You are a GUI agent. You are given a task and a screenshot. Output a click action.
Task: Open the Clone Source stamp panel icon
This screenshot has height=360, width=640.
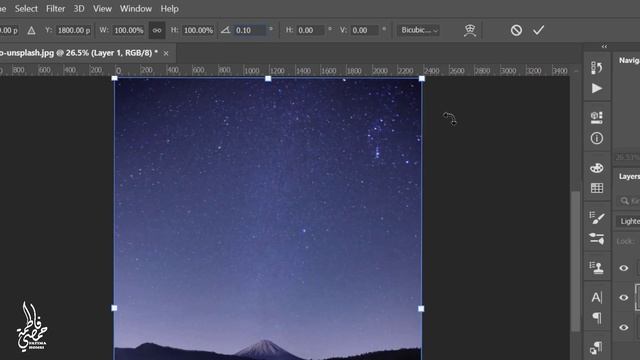coord(597,268)
